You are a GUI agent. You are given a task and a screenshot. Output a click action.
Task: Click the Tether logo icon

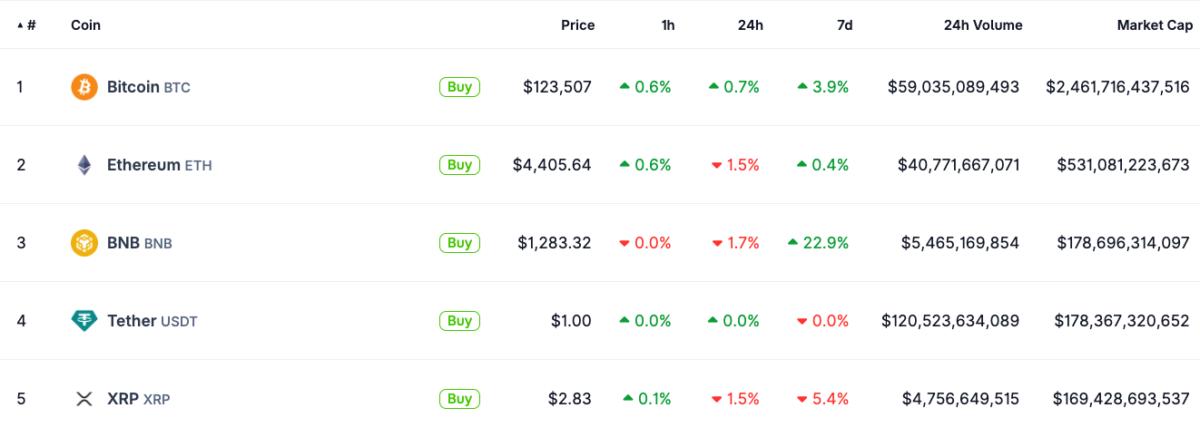pyautogui.click(x=84, y=321)
